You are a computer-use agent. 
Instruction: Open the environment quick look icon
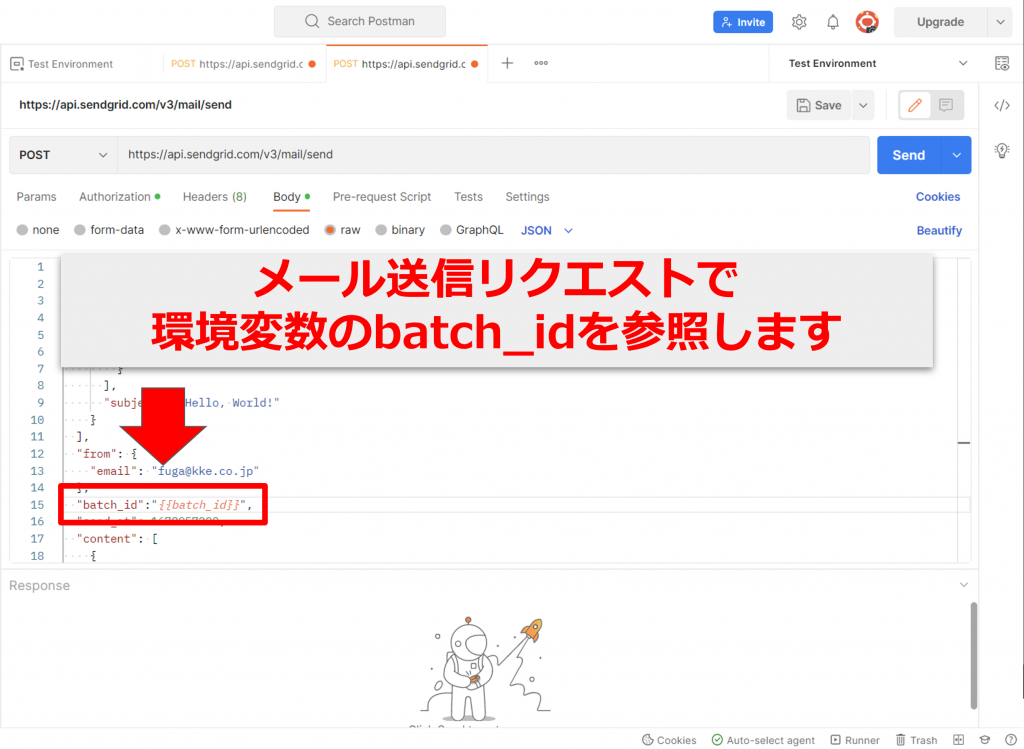(1003, 62)
